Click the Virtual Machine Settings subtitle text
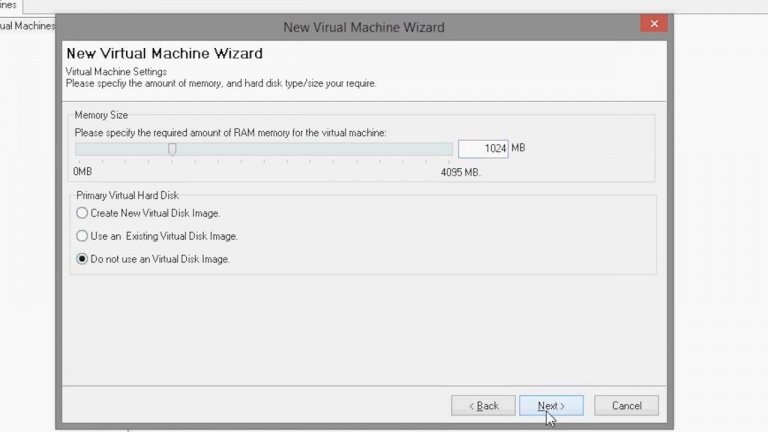 click(x=116, y=72)
